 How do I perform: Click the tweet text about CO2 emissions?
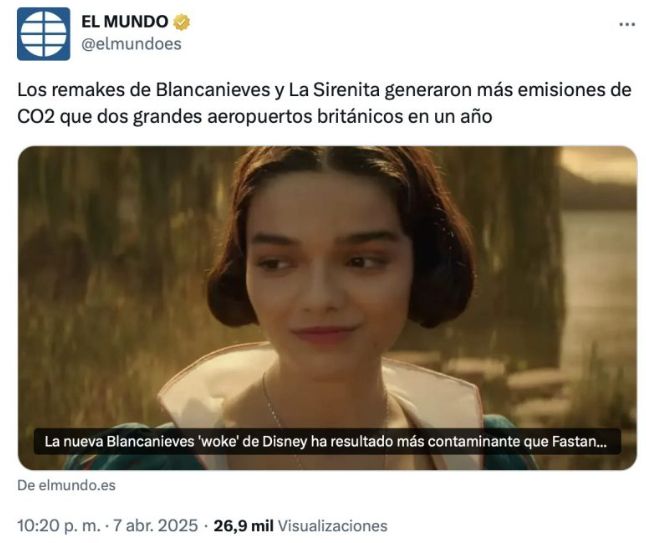(324, 103)
